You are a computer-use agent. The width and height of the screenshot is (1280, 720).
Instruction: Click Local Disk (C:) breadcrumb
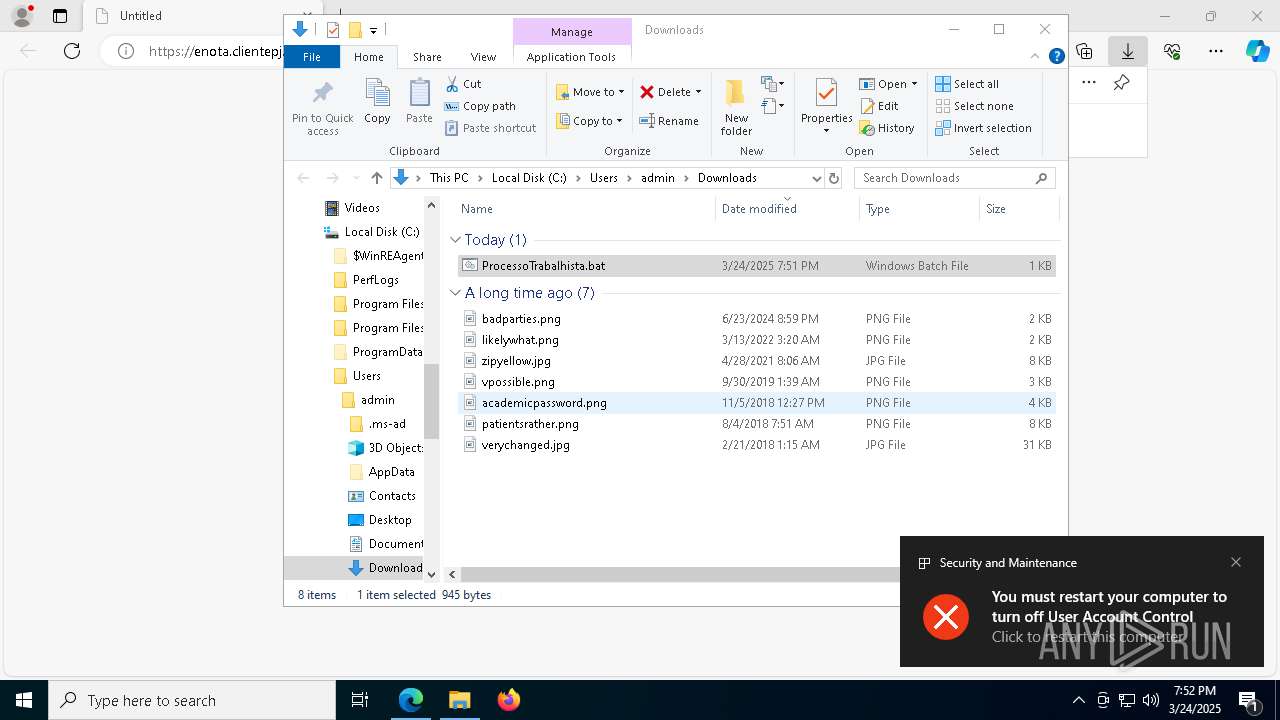coord(529,178)
